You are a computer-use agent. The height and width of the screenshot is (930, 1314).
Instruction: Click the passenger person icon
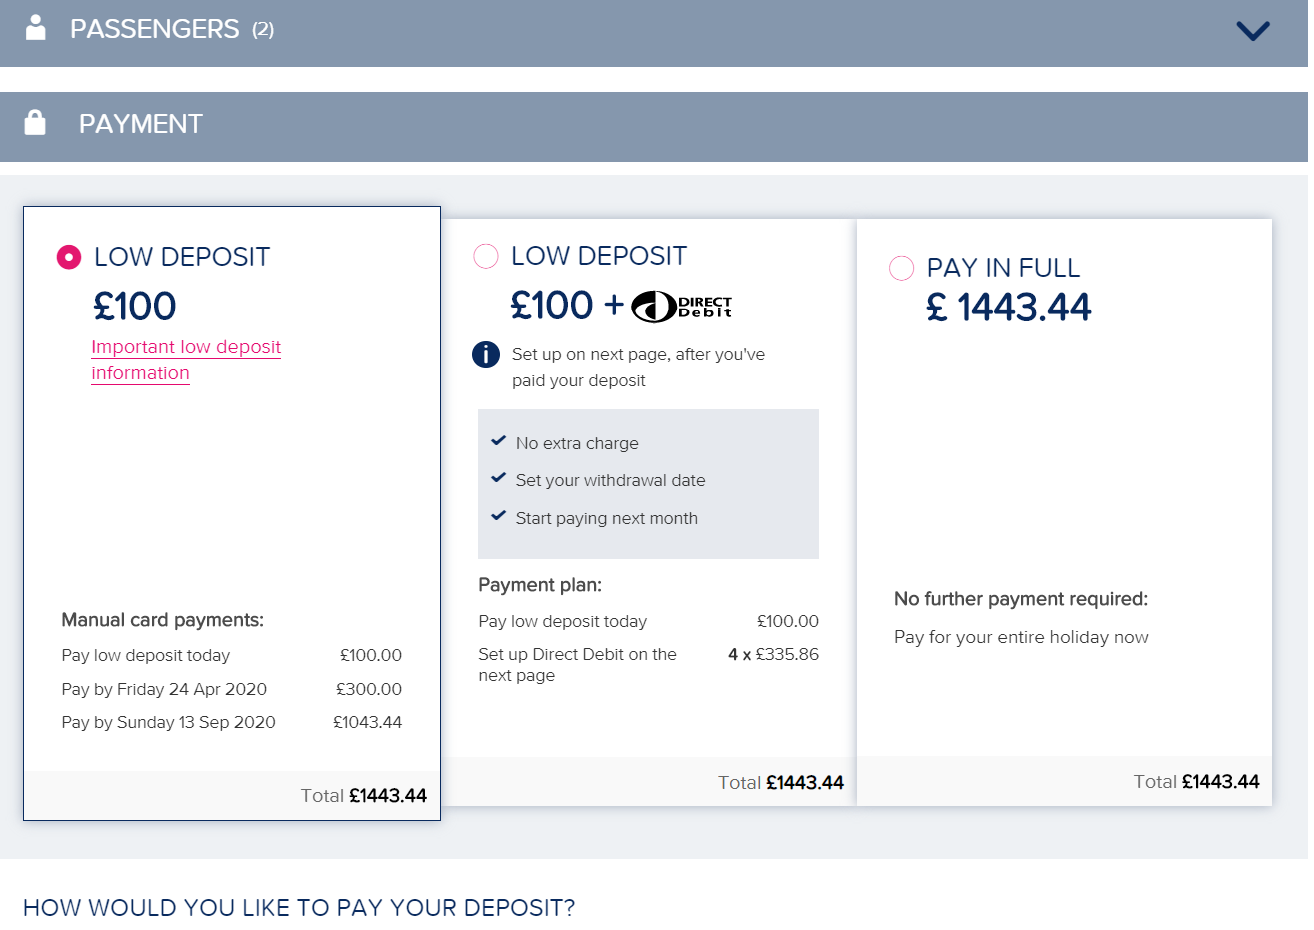tap(36, 28)
